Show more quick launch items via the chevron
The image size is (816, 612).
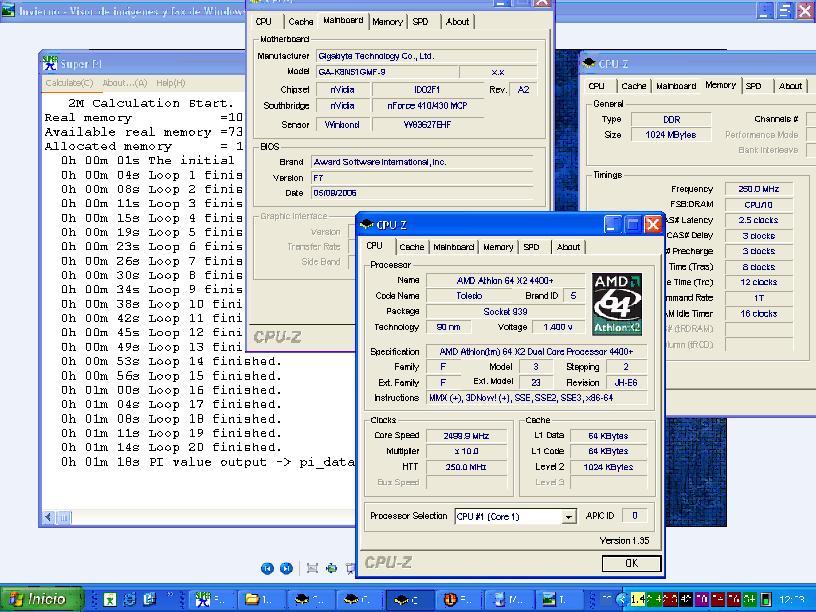click(170, 596)
